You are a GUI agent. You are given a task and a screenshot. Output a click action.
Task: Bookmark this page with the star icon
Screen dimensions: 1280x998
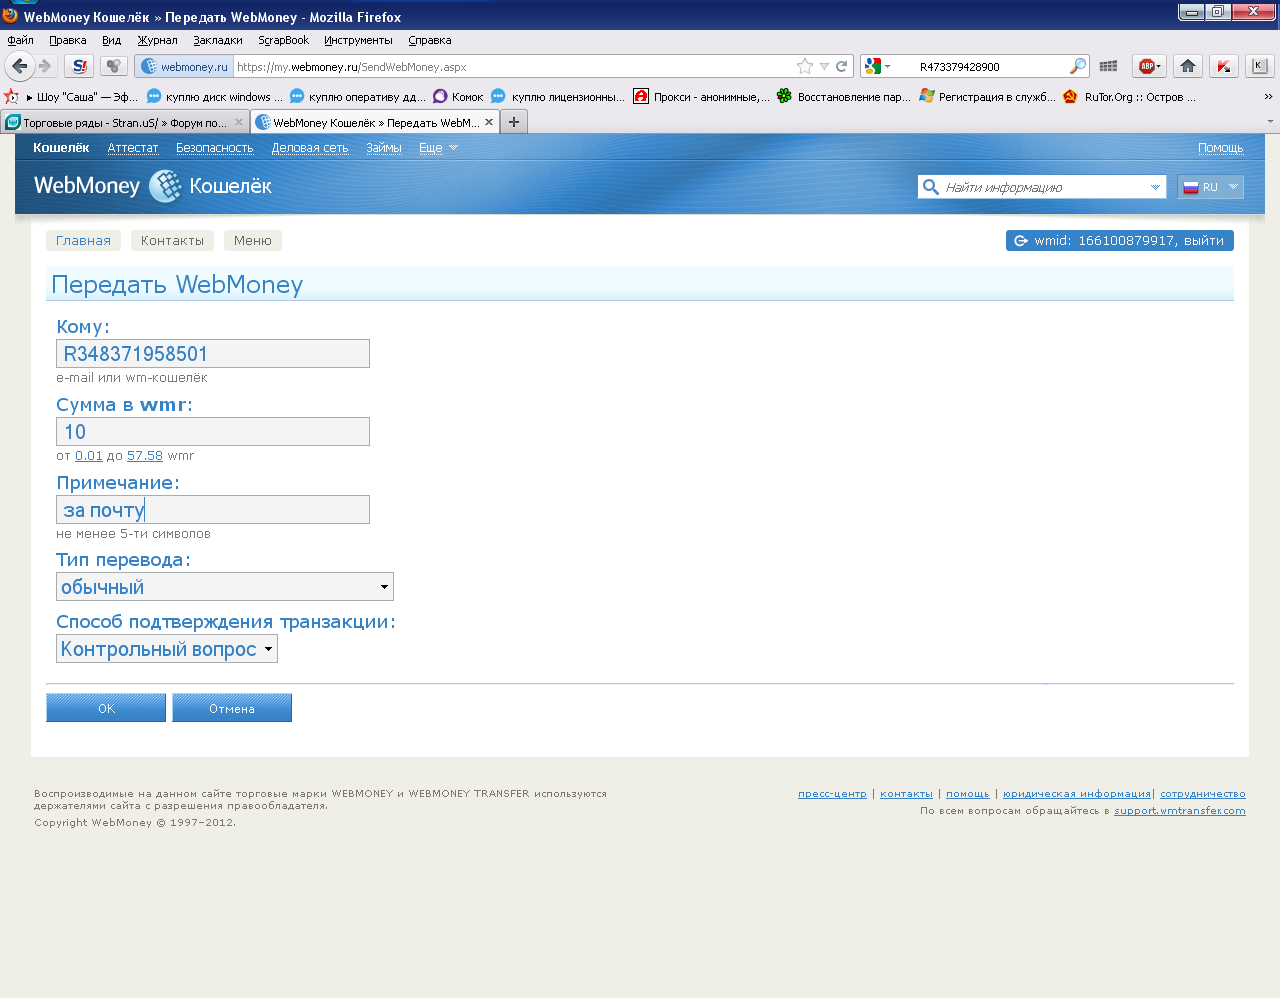(x=805, y=67)
